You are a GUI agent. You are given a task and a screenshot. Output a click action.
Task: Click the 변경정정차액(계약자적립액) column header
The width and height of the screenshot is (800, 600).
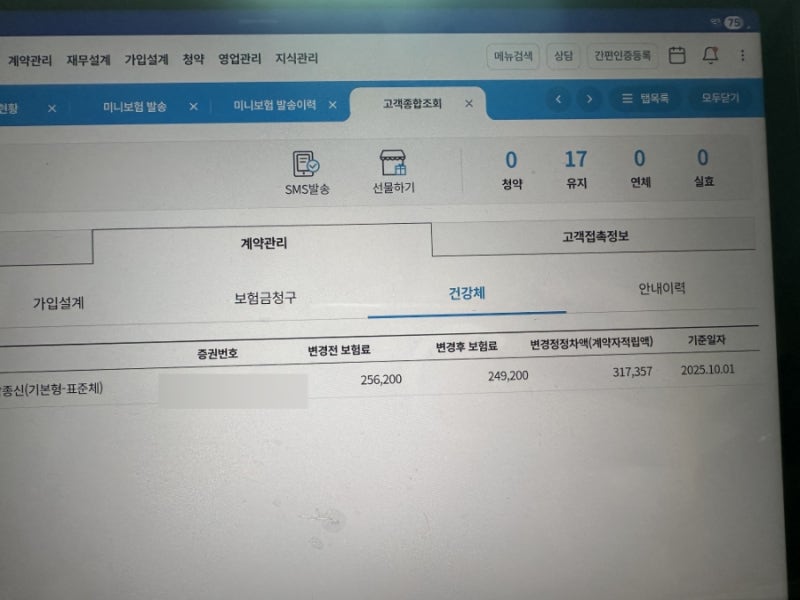pyautogui.click(x=591, y=343)
